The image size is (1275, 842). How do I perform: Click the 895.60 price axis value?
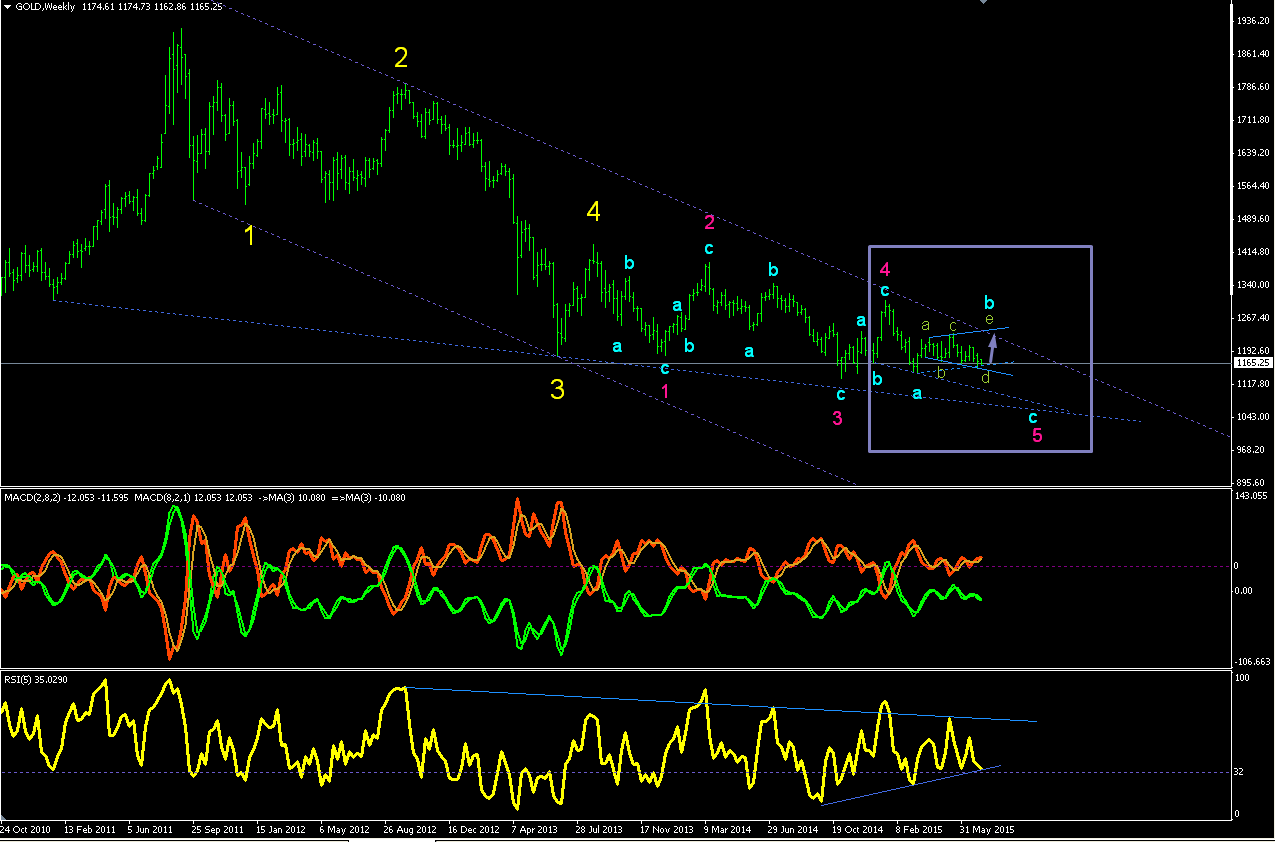(x=1251, y=482)
